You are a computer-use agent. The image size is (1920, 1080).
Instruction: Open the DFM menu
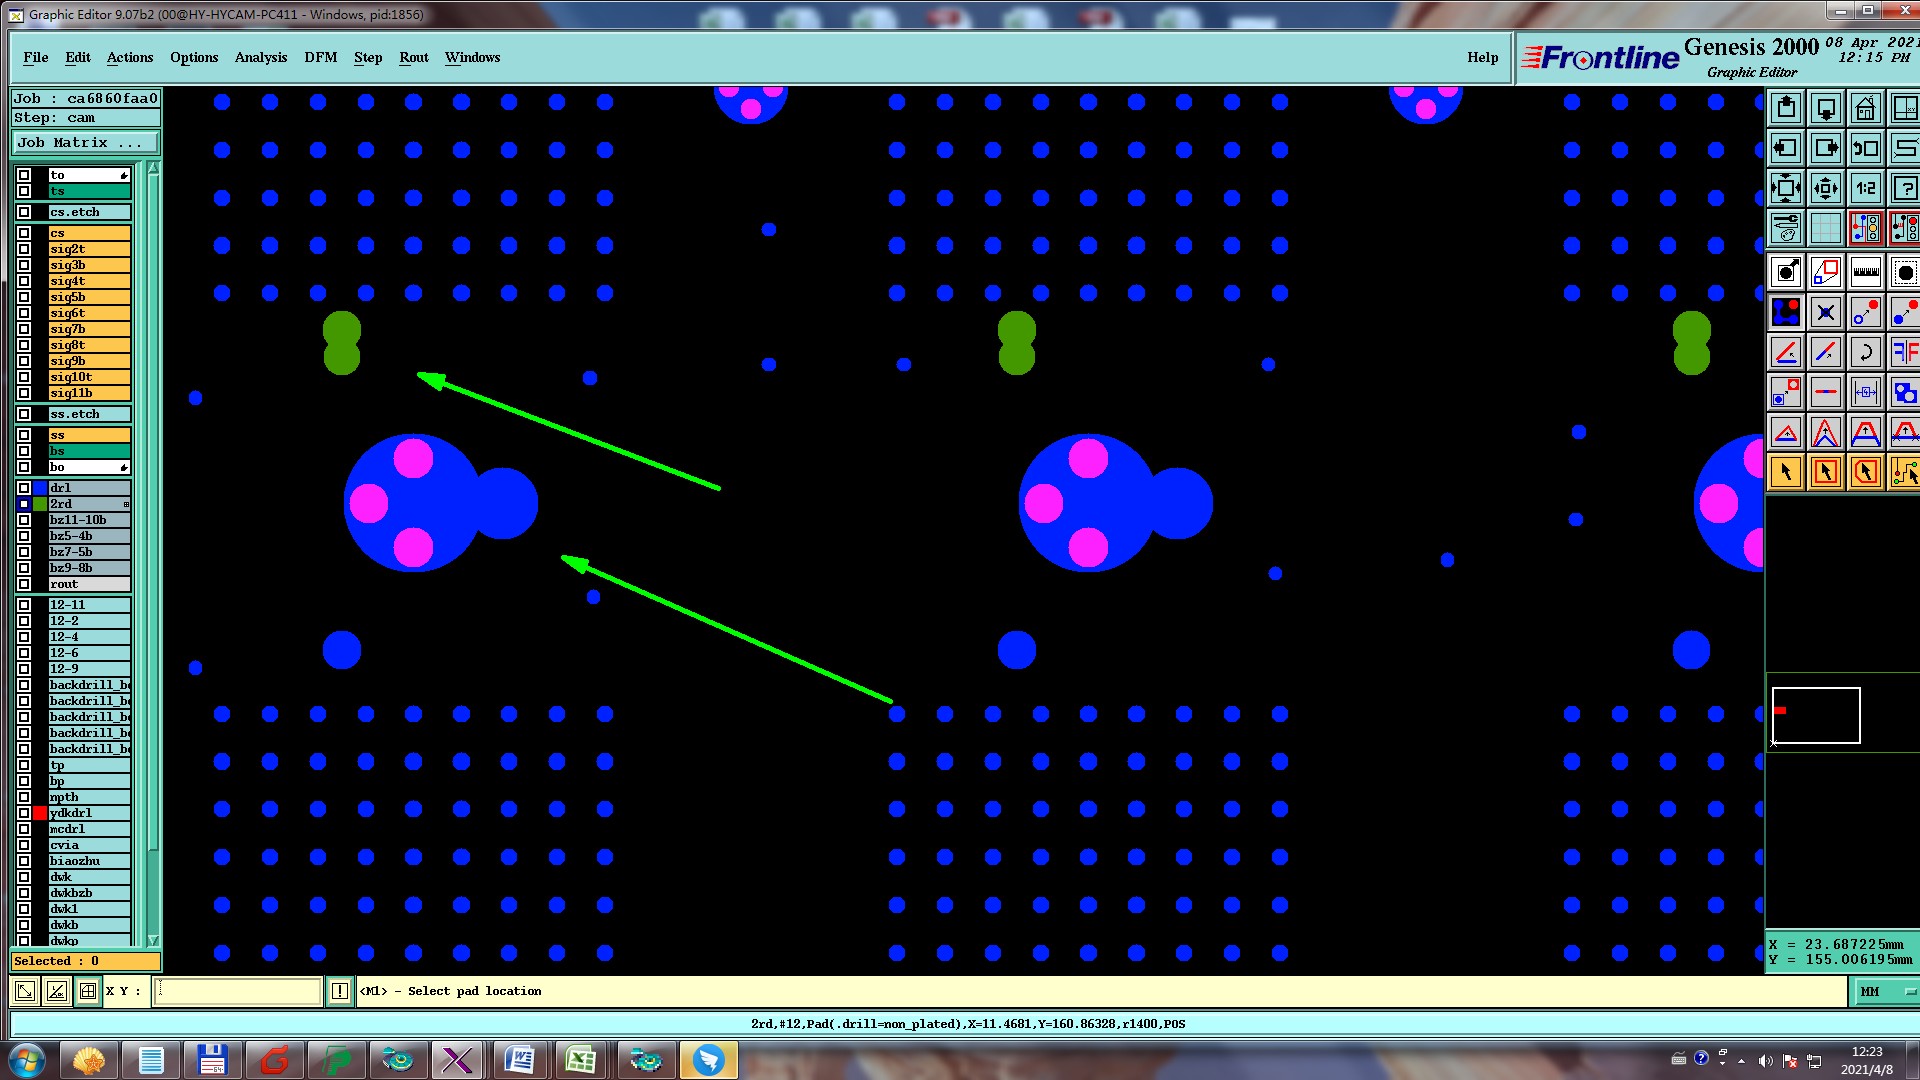click(x=320, y=57)
